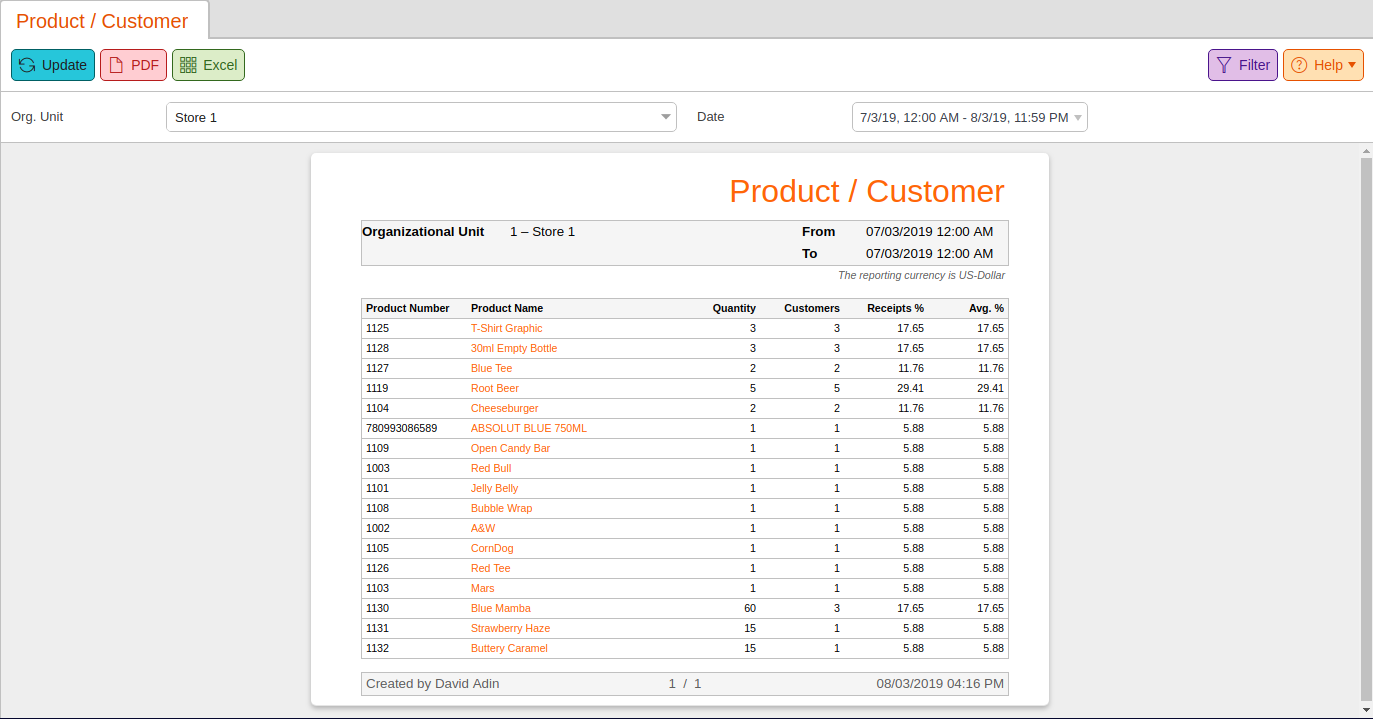Open the Help dropdown arrow
This screenshot has width=1373, height=719.
(1352, 65)
